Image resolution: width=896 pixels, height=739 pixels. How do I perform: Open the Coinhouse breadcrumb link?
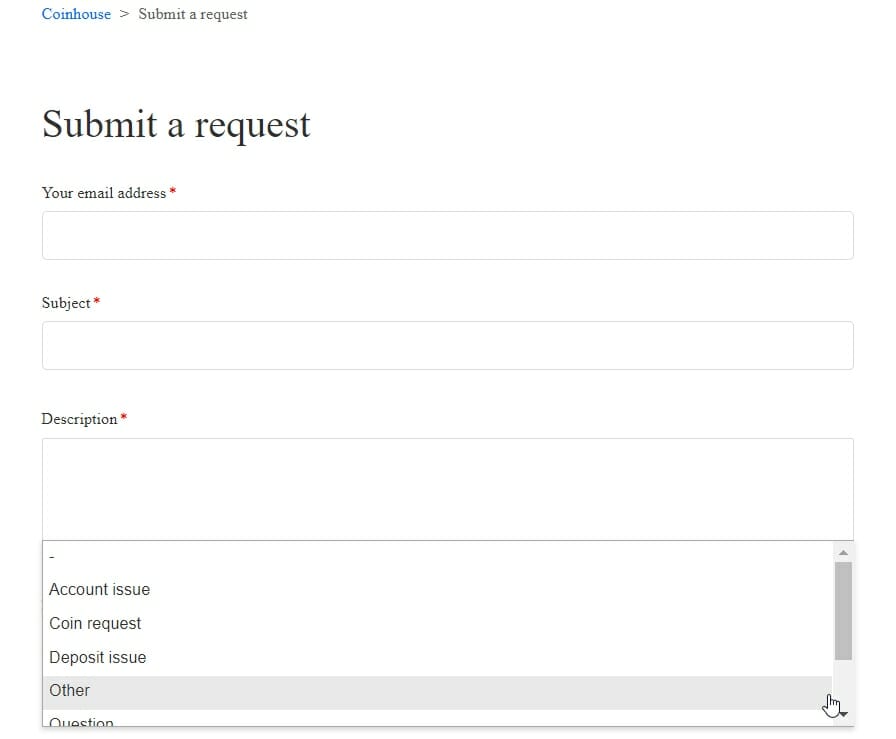(76, 14)
